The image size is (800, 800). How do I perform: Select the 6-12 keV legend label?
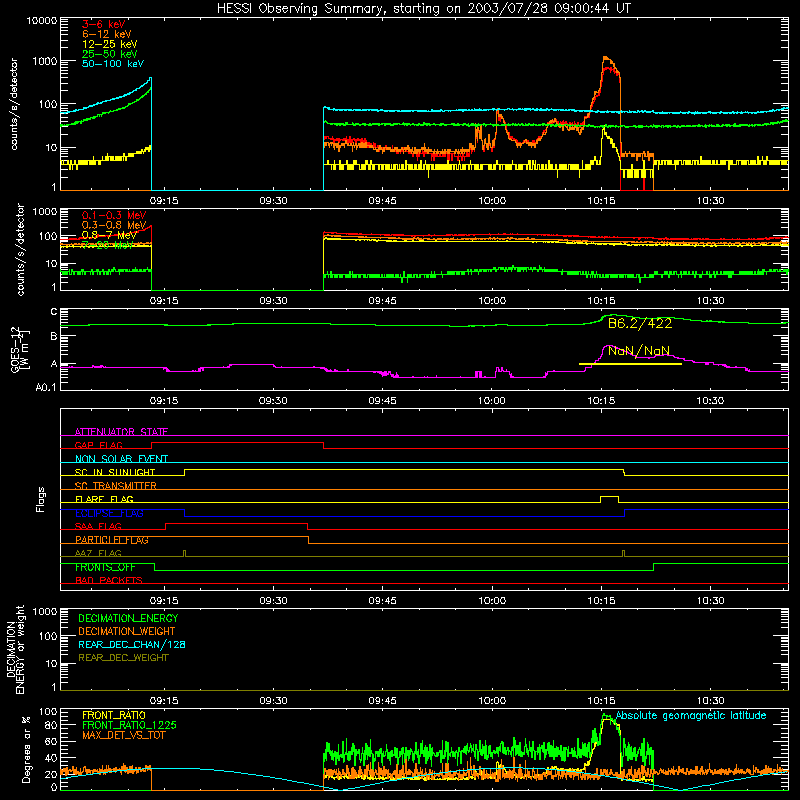point(107,34)
